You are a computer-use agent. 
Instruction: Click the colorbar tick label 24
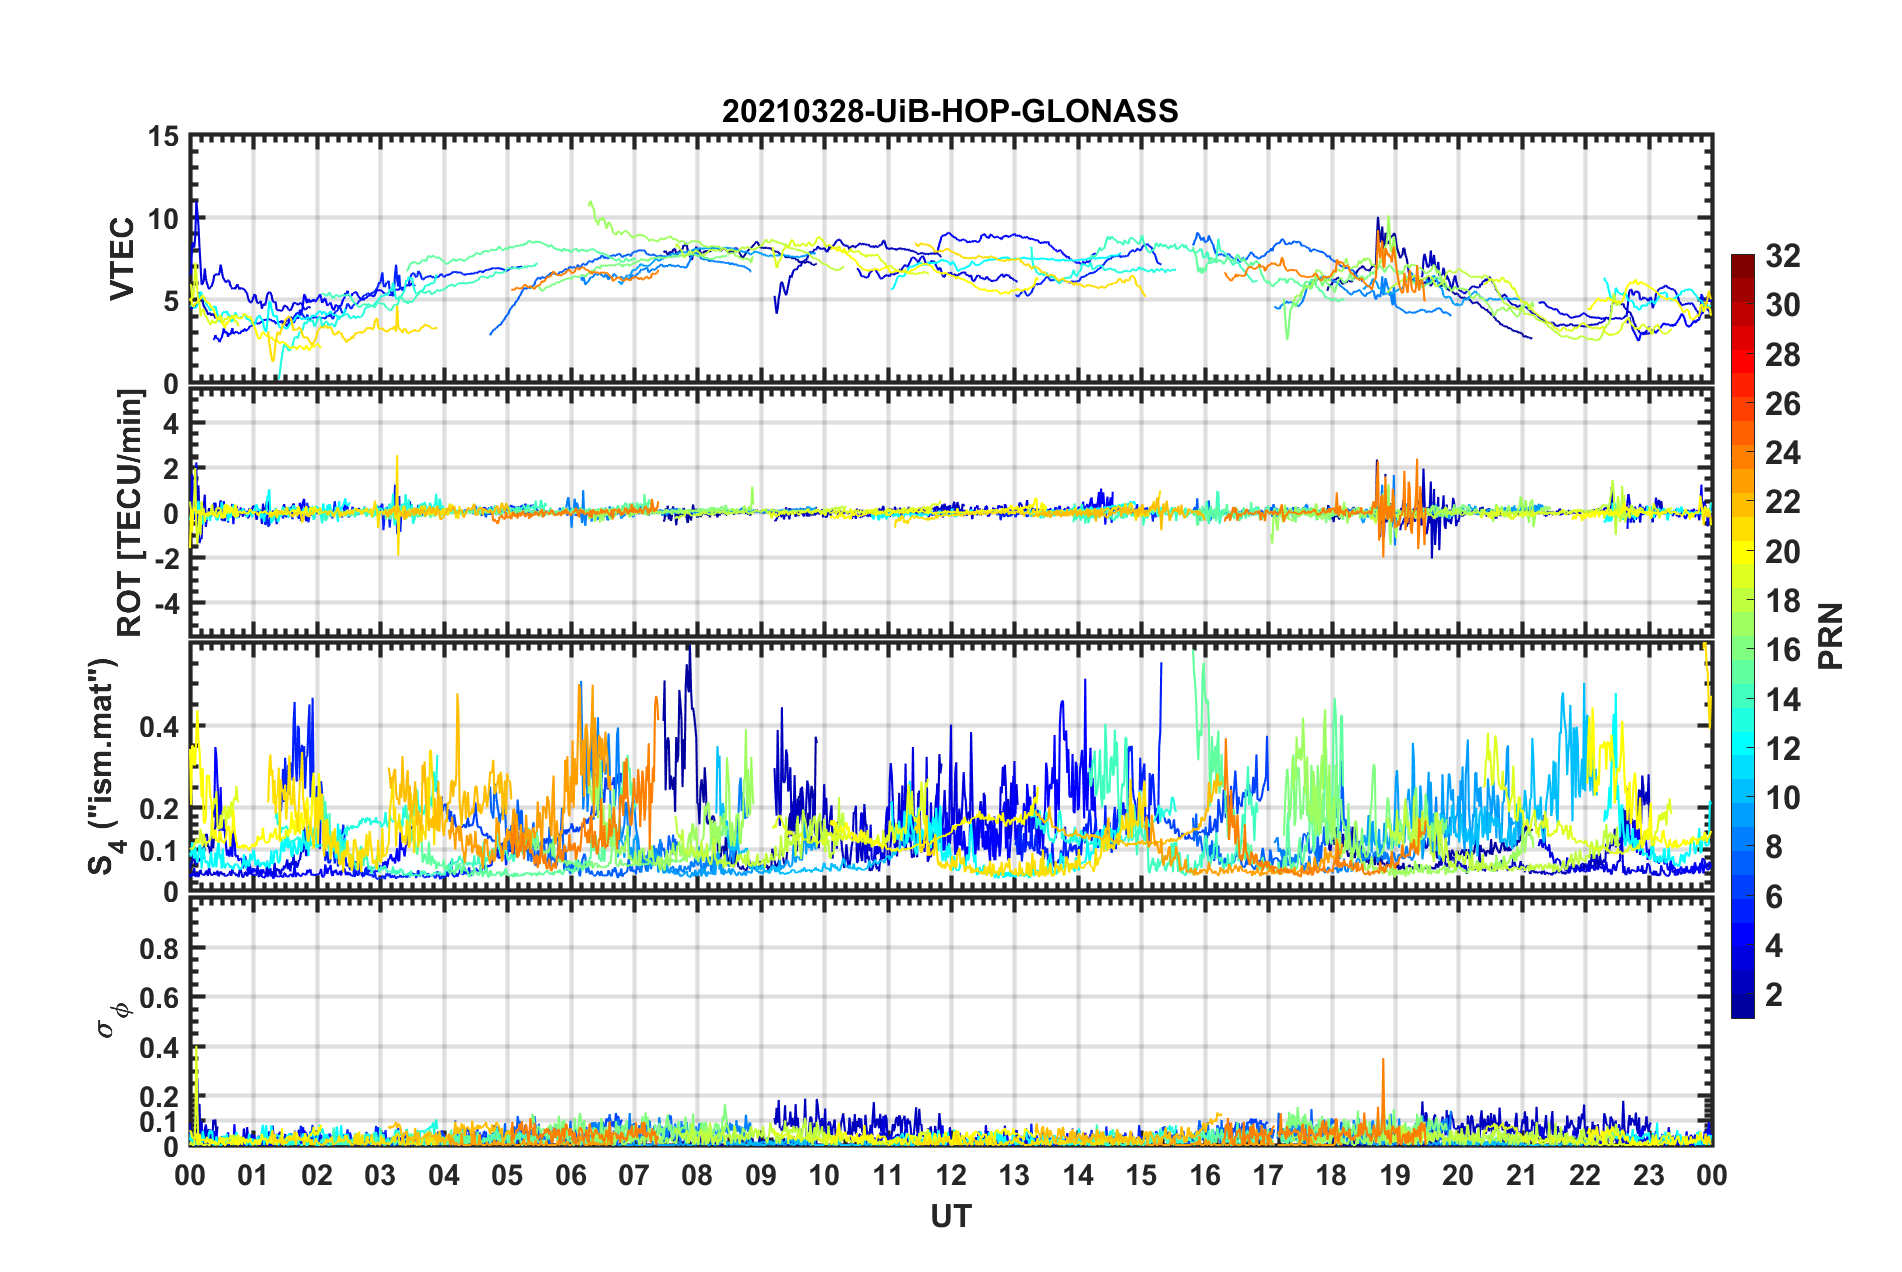[x=1782, y=453]
